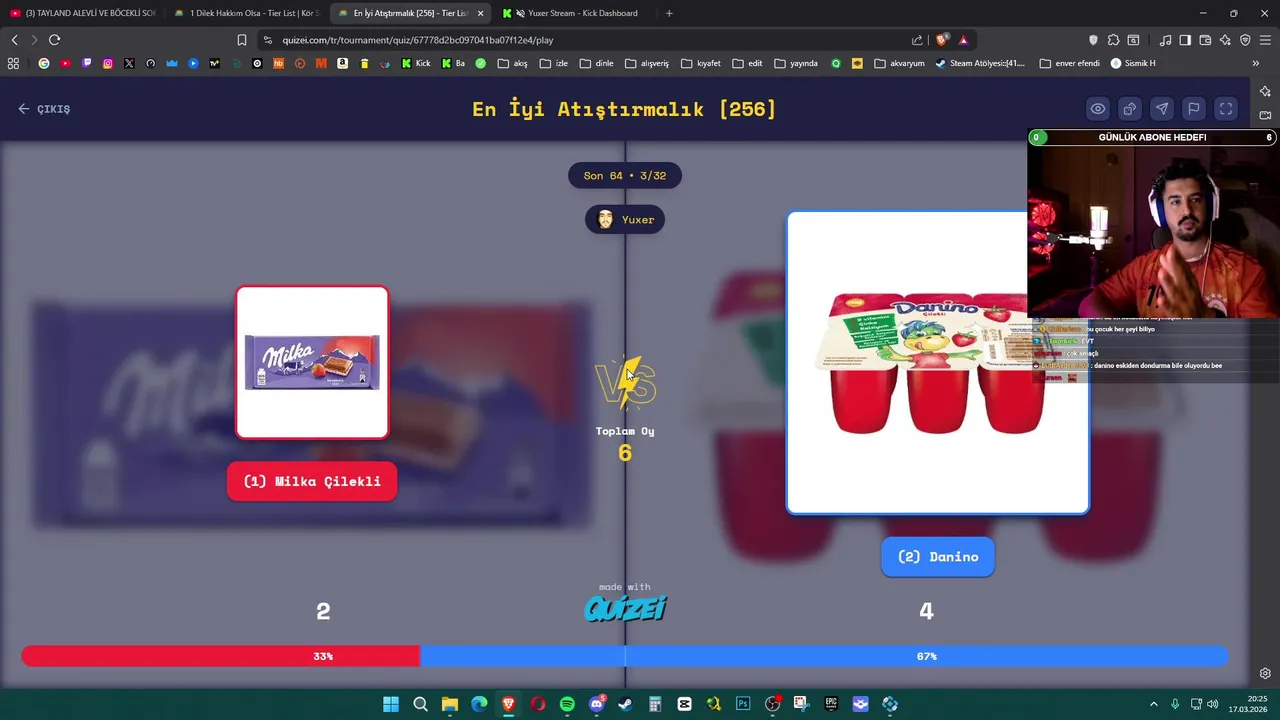
Task: Open Spotify from taskbar
Action: pyautogui.click(x=567, y=704)
